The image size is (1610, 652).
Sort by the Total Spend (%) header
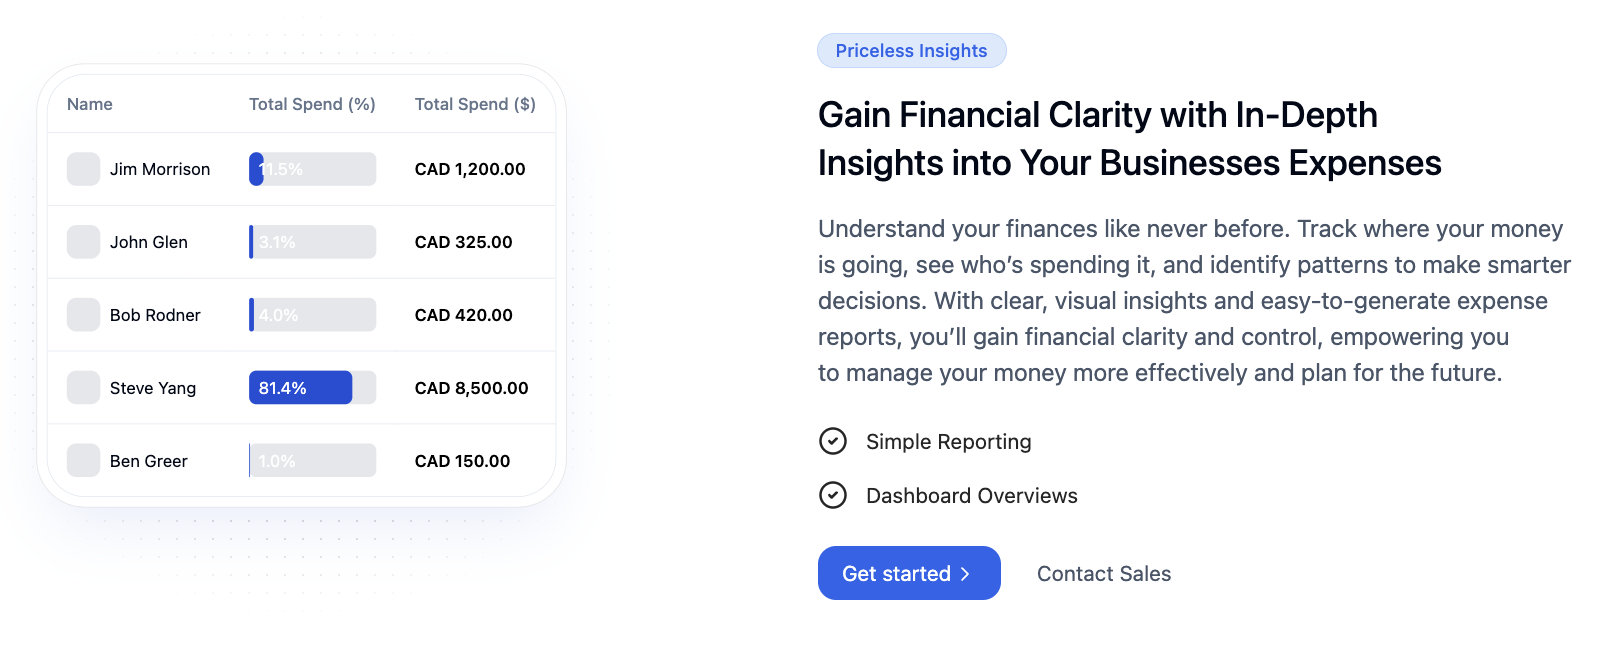pos(312,104)
